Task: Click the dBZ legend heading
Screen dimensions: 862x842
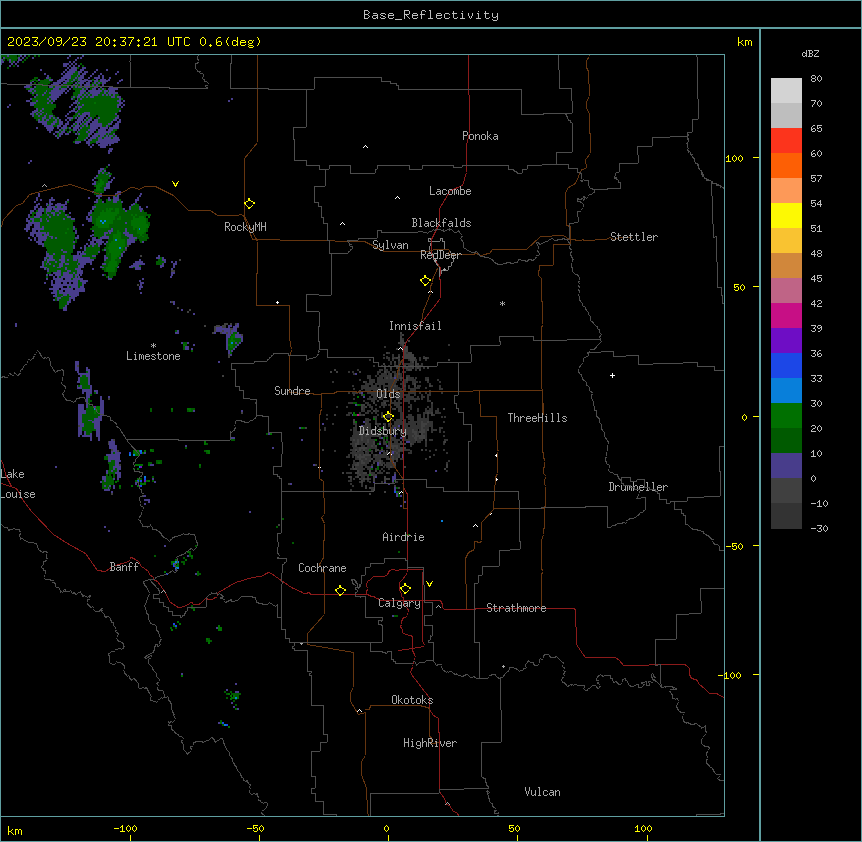Action: tap(810, 53)
